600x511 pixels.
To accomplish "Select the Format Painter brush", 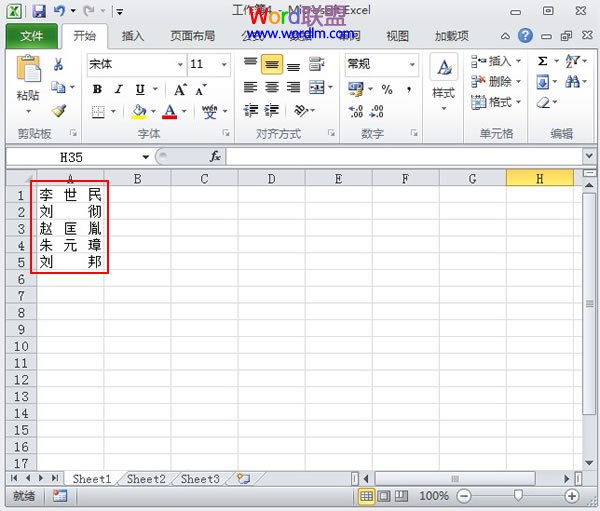I will click(x=59, y=111).
